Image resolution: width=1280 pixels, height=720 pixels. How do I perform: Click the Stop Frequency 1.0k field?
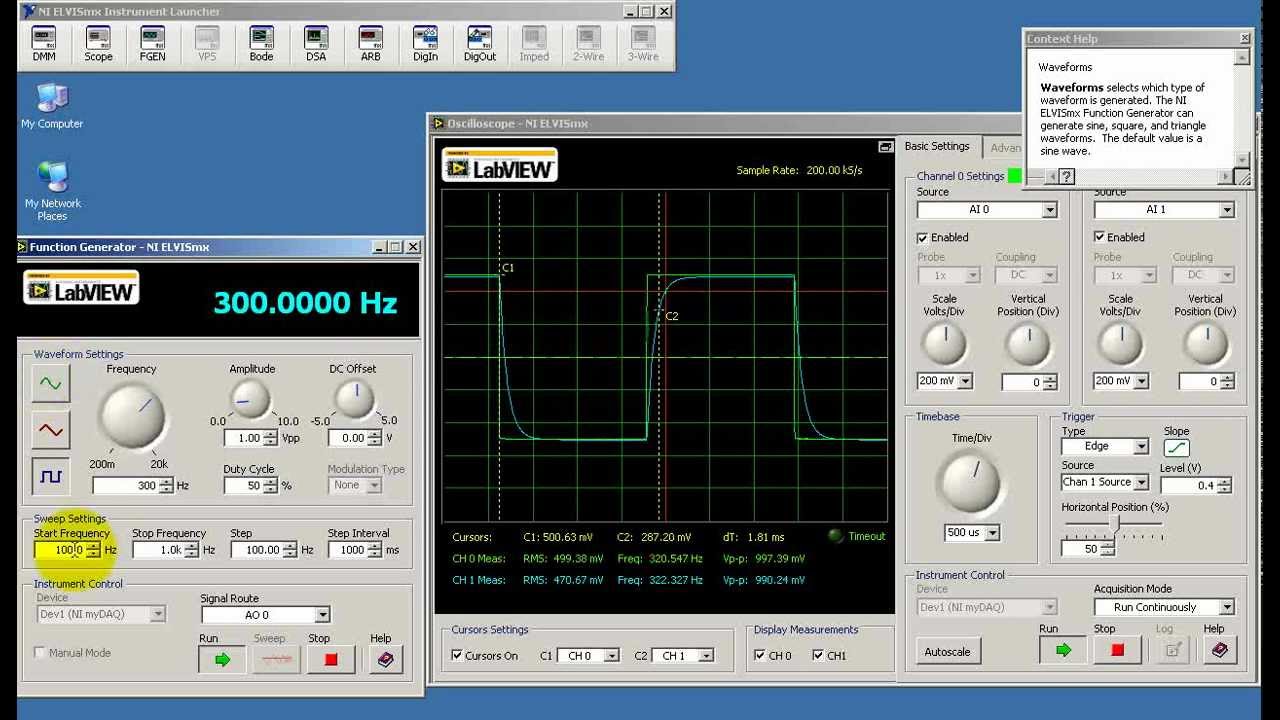[158, 550]
